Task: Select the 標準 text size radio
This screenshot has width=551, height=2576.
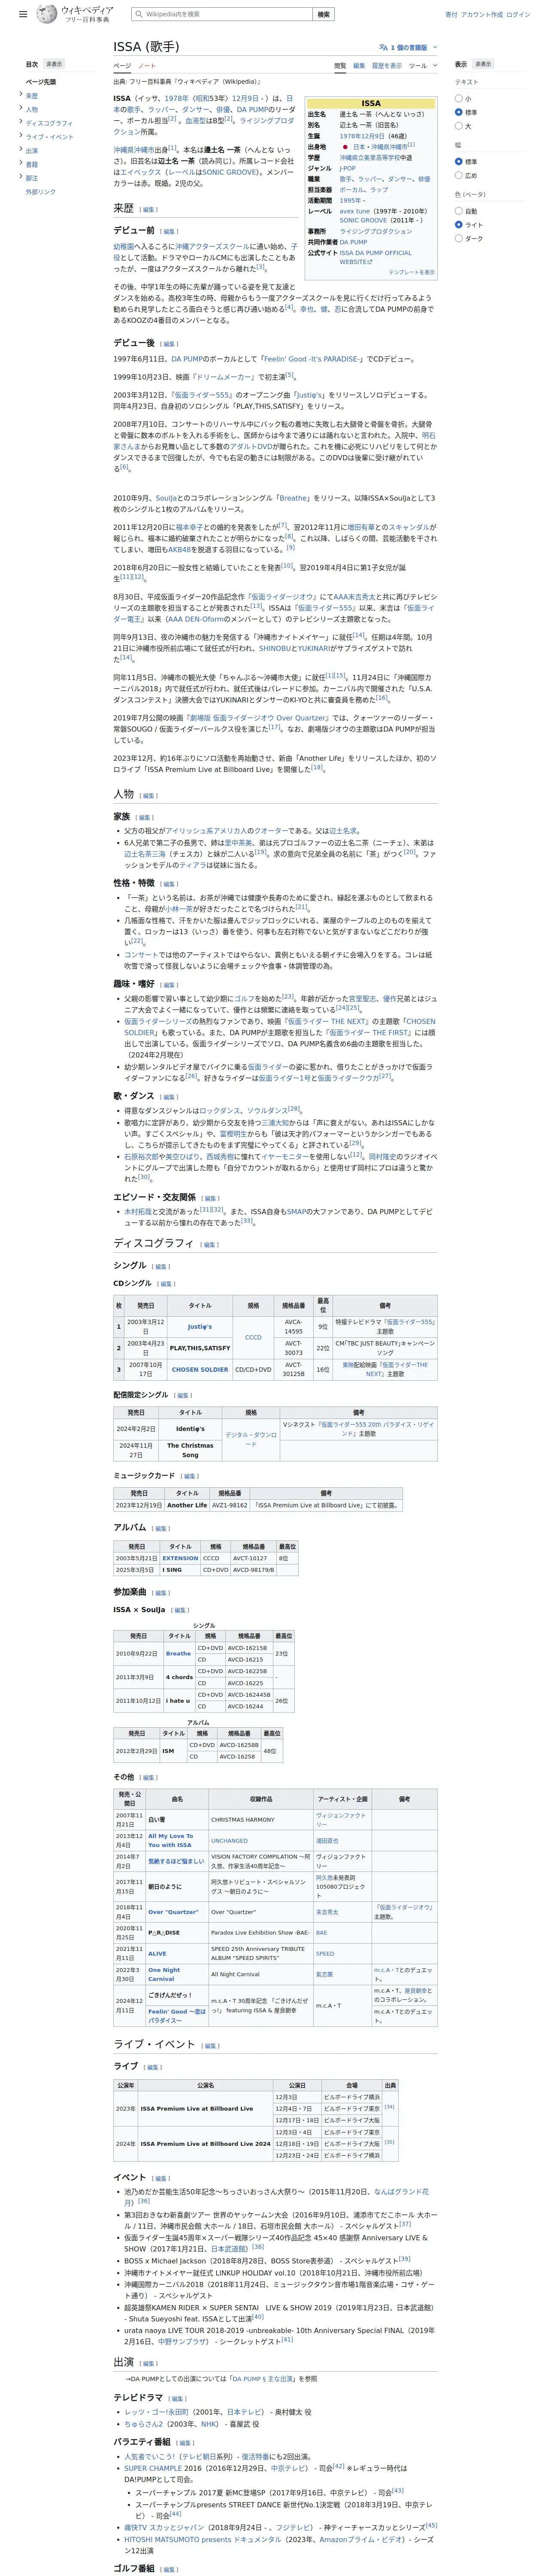Action: click(459, 112)
